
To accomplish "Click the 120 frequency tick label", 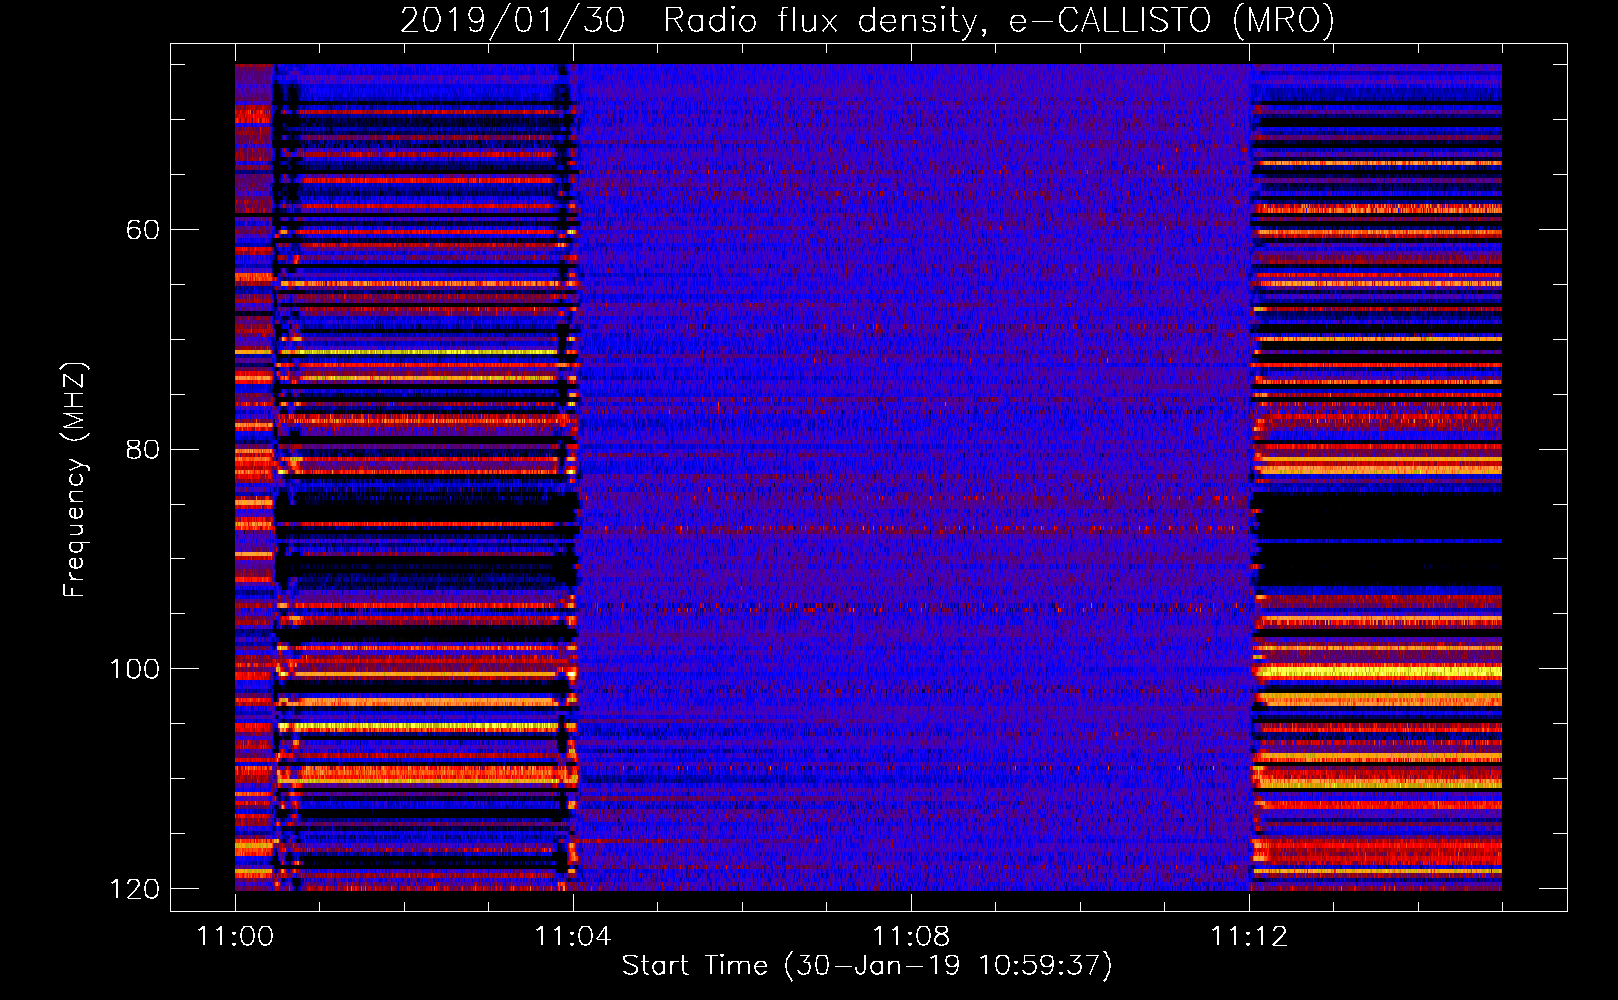I will (134, 889).
